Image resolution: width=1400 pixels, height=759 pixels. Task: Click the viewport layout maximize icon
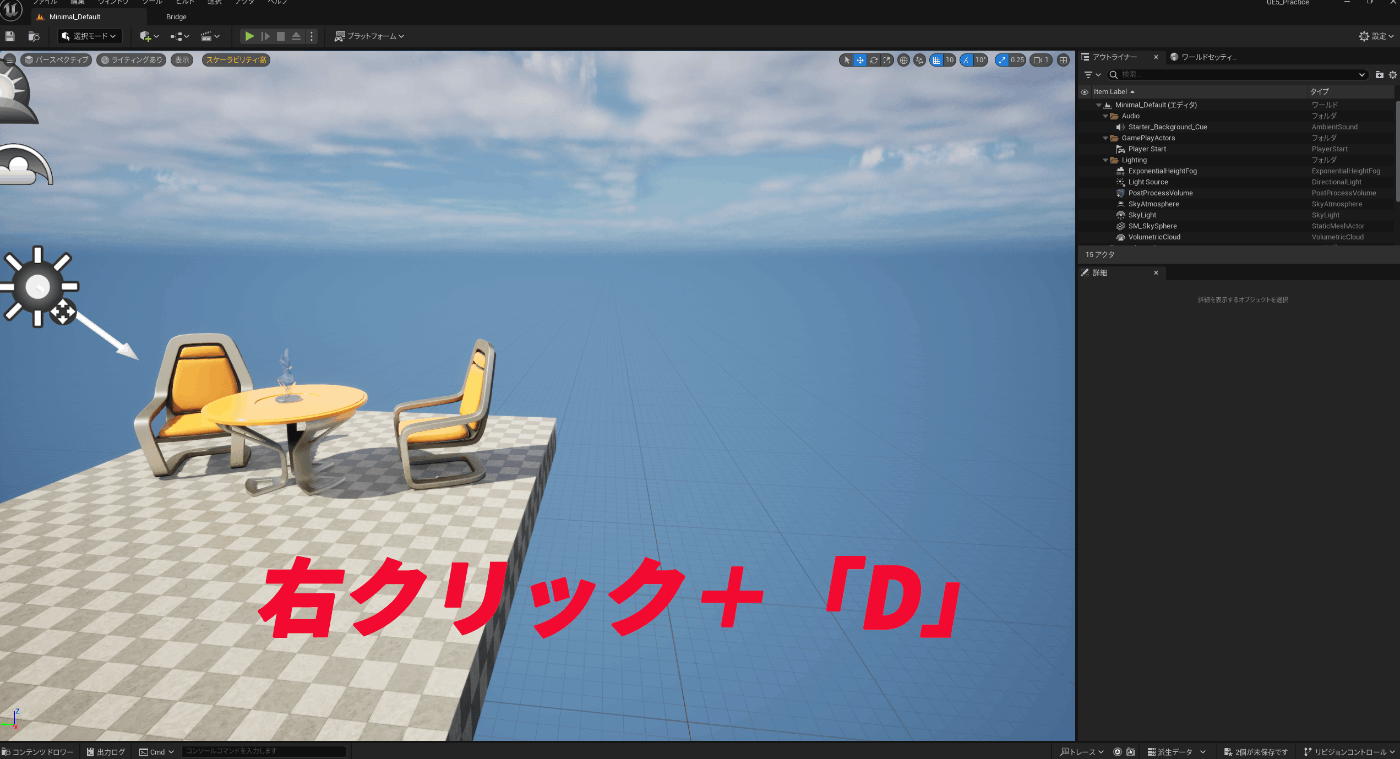(x=1063, y=60)
